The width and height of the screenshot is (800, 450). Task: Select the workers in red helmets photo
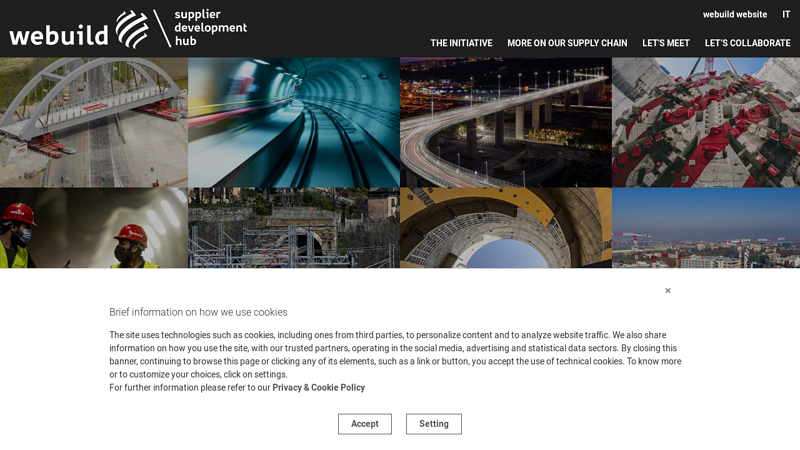coord(94,228)
